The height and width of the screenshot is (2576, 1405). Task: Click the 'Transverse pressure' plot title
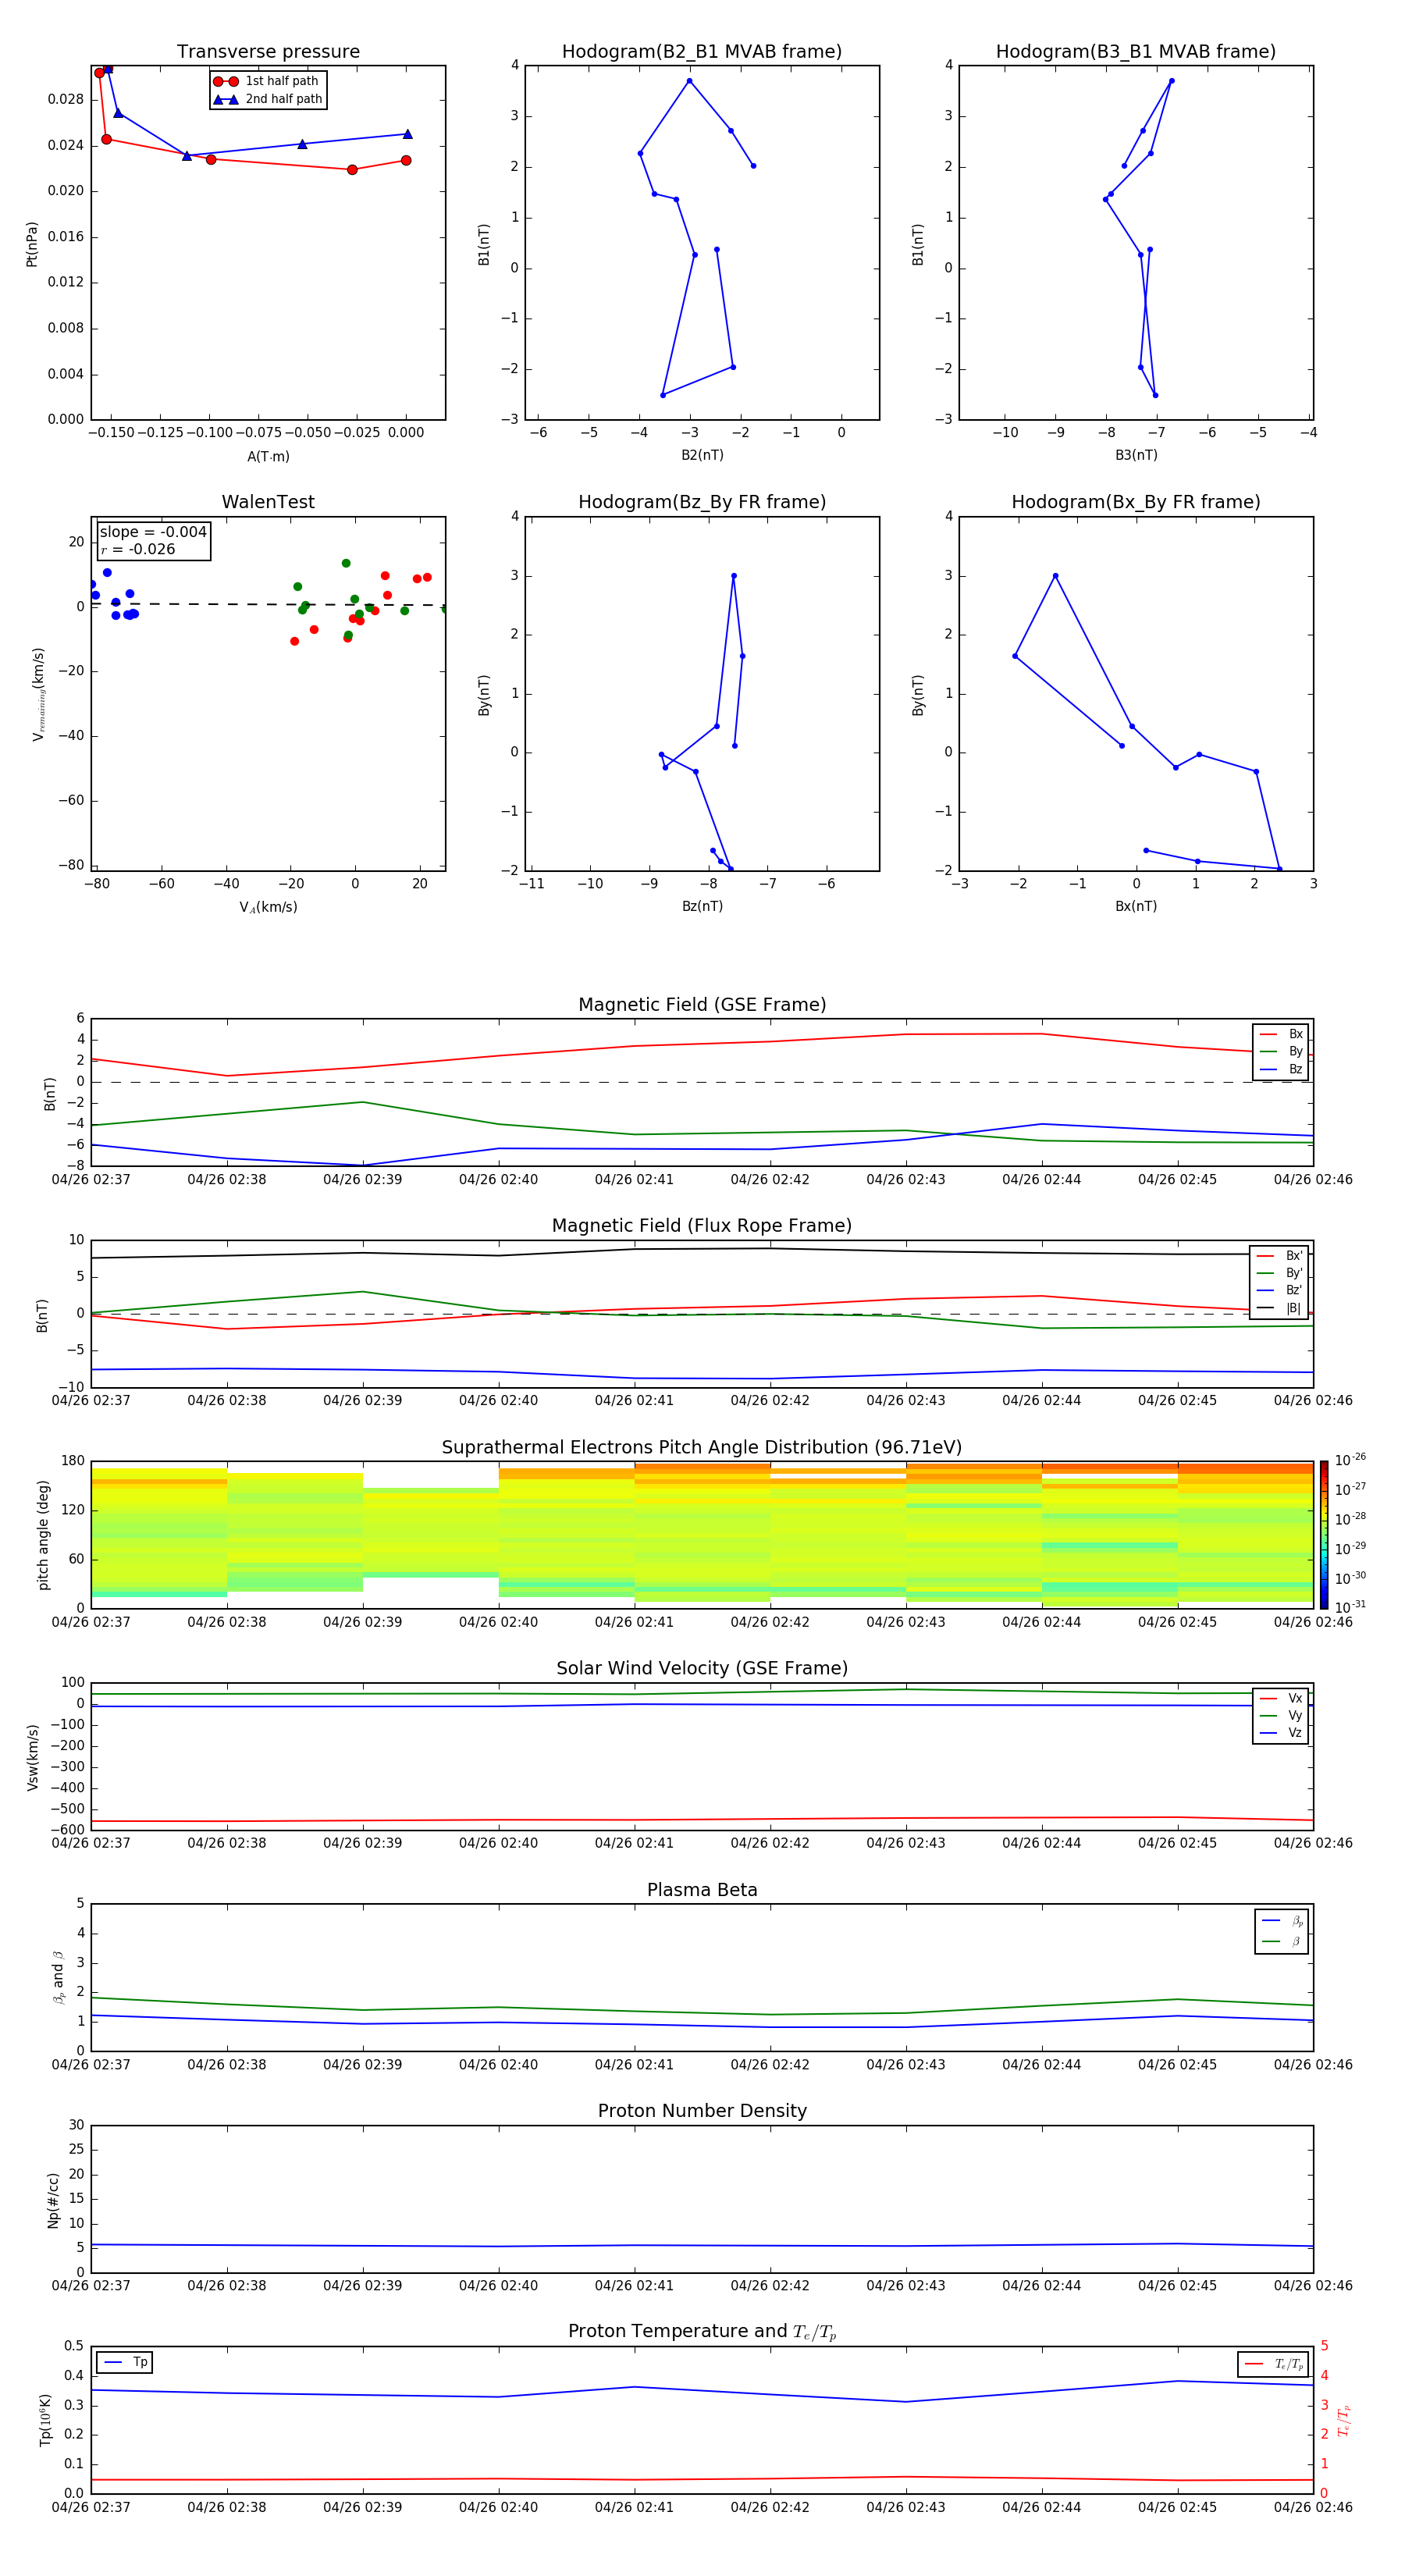(x=268, y=52)
